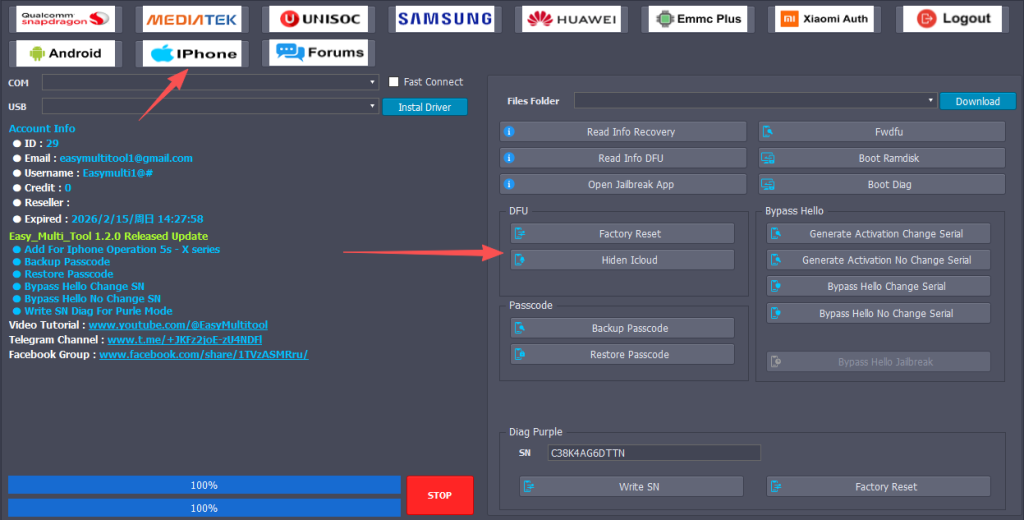
Task: Click the Backup Passcode button
Action: [622, 328]
